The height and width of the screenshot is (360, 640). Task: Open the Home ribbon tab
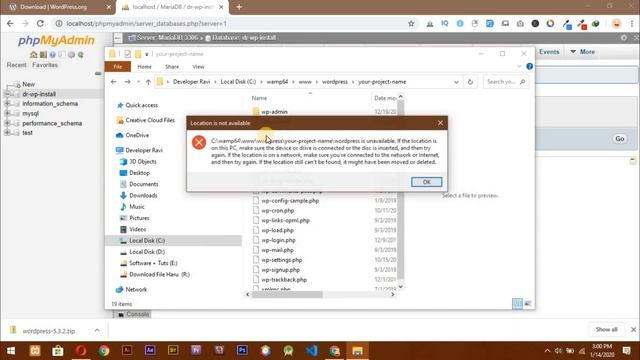coord(144,67)
